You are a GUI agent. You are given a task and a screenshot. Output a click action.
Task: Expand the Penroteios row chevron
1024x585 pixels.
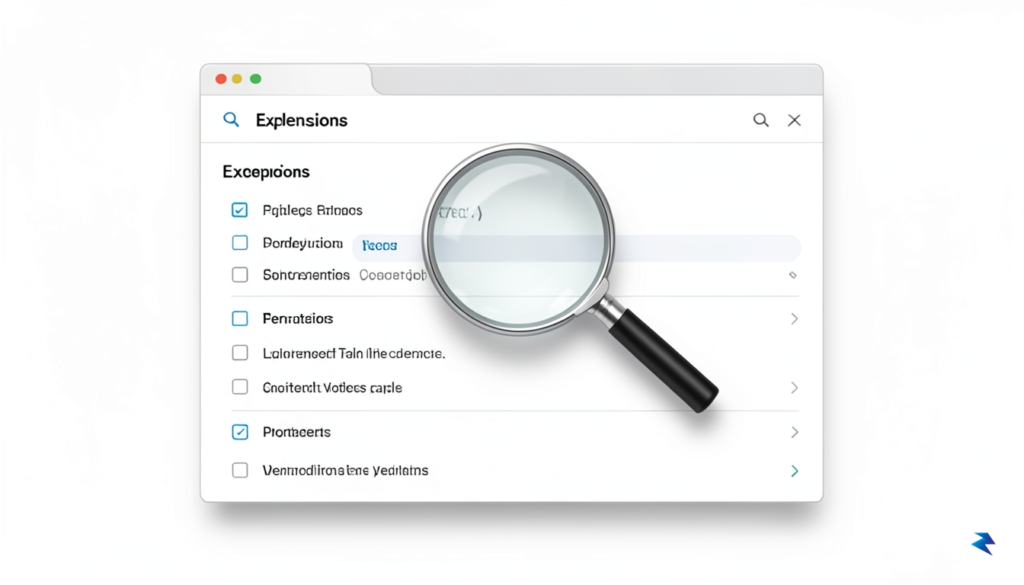(x=794, y=319)
